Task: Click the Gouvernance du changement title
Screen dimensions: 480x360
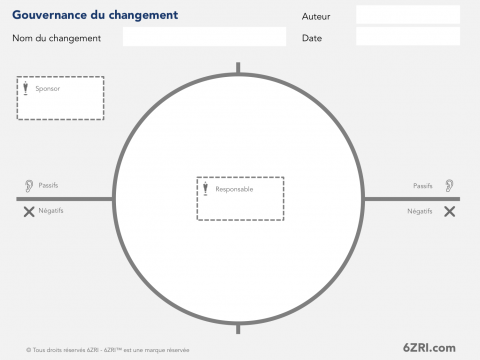Action: coord(95,15)
